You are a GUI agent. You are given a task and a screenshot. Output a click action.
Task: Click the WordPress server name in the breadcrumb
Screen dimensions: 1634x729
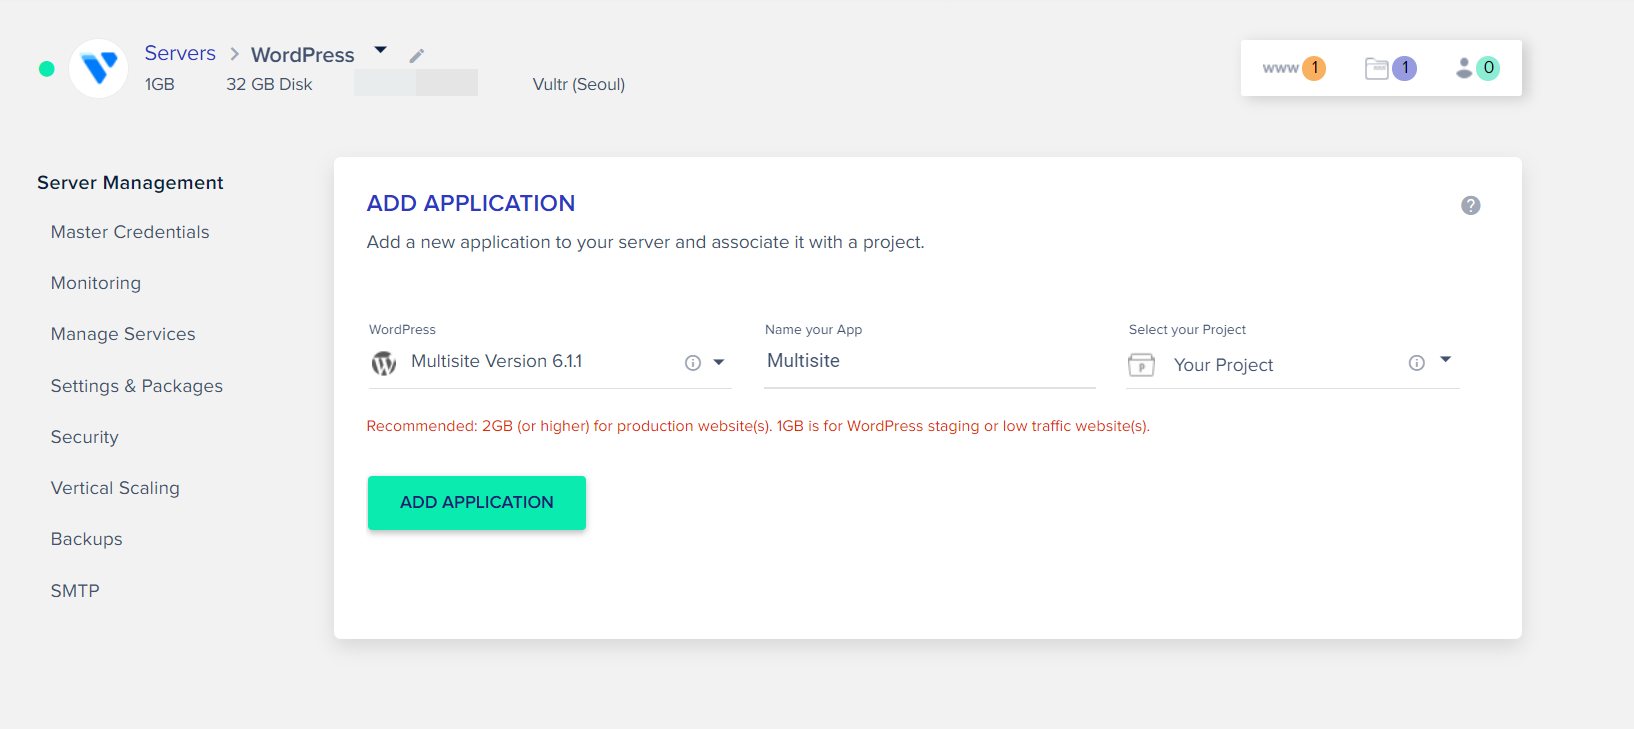[303, 55]
